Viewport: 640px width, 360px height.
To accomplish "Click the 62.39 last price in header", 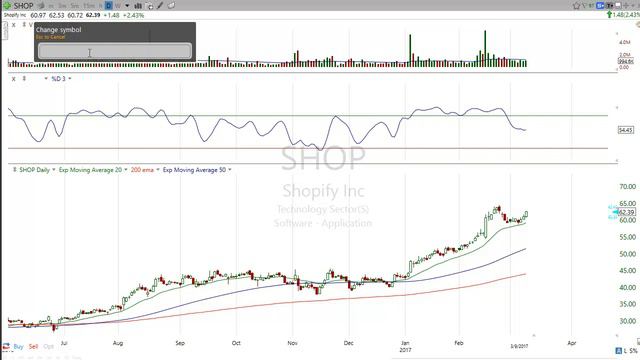I will pyautogui.click(x=93, y=15).
